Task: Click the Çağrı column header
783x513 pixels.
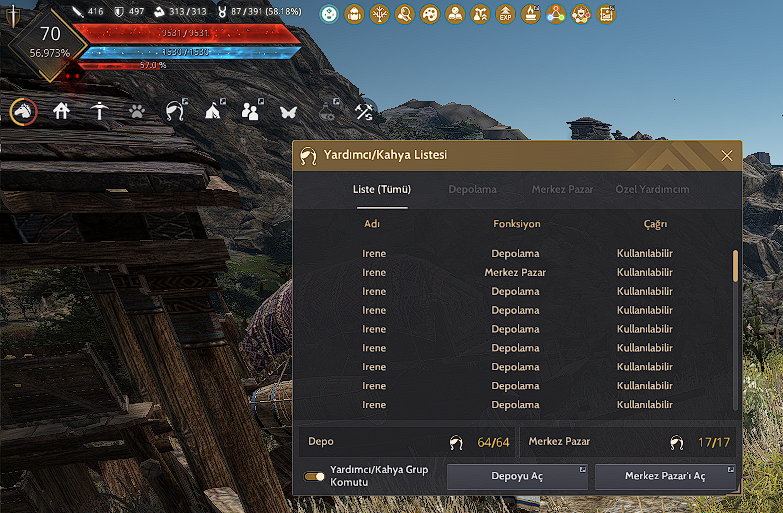Action: tap(655, 224)
